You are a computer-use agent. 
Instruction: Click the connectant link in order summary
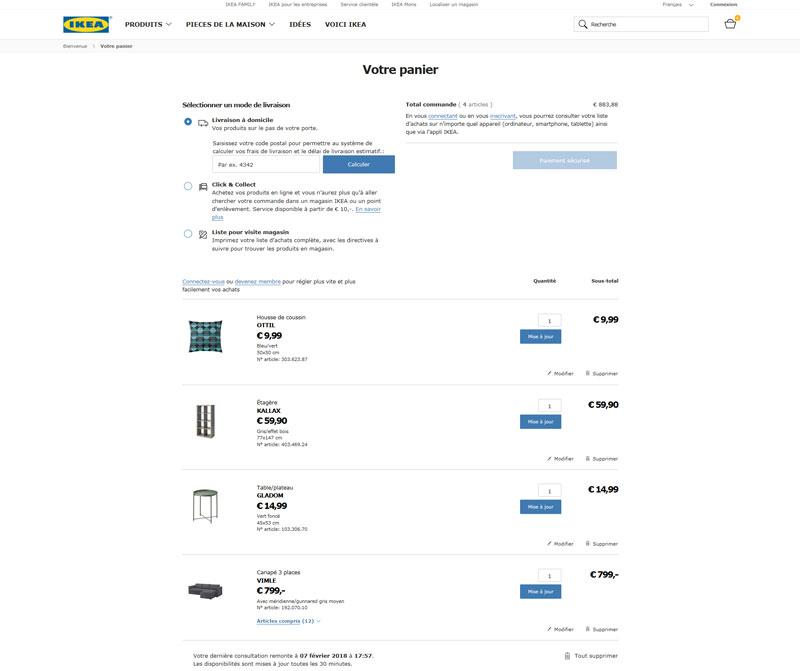click(x=443, y=116)
